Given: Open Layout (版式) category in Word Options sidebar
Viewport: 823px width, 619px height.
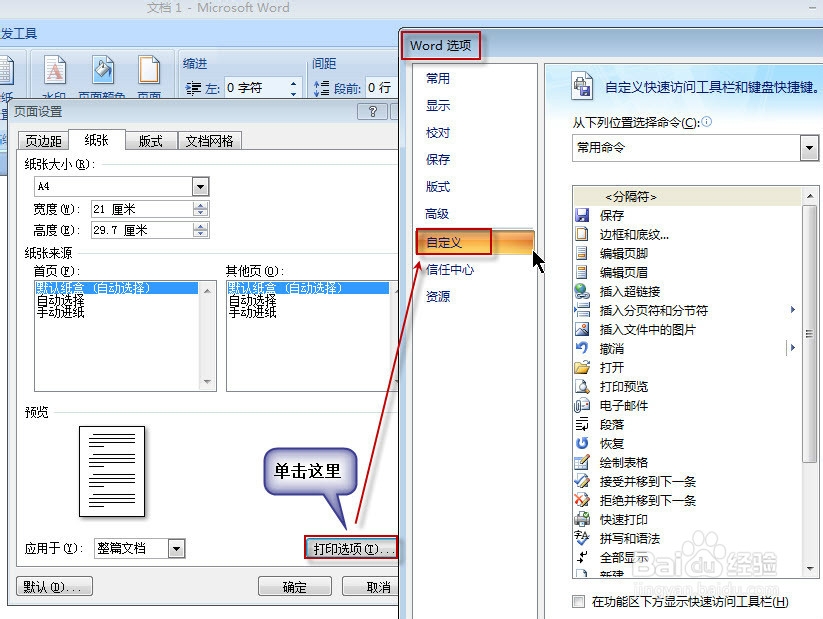Looking at the screenshot, I should [438, 187].
